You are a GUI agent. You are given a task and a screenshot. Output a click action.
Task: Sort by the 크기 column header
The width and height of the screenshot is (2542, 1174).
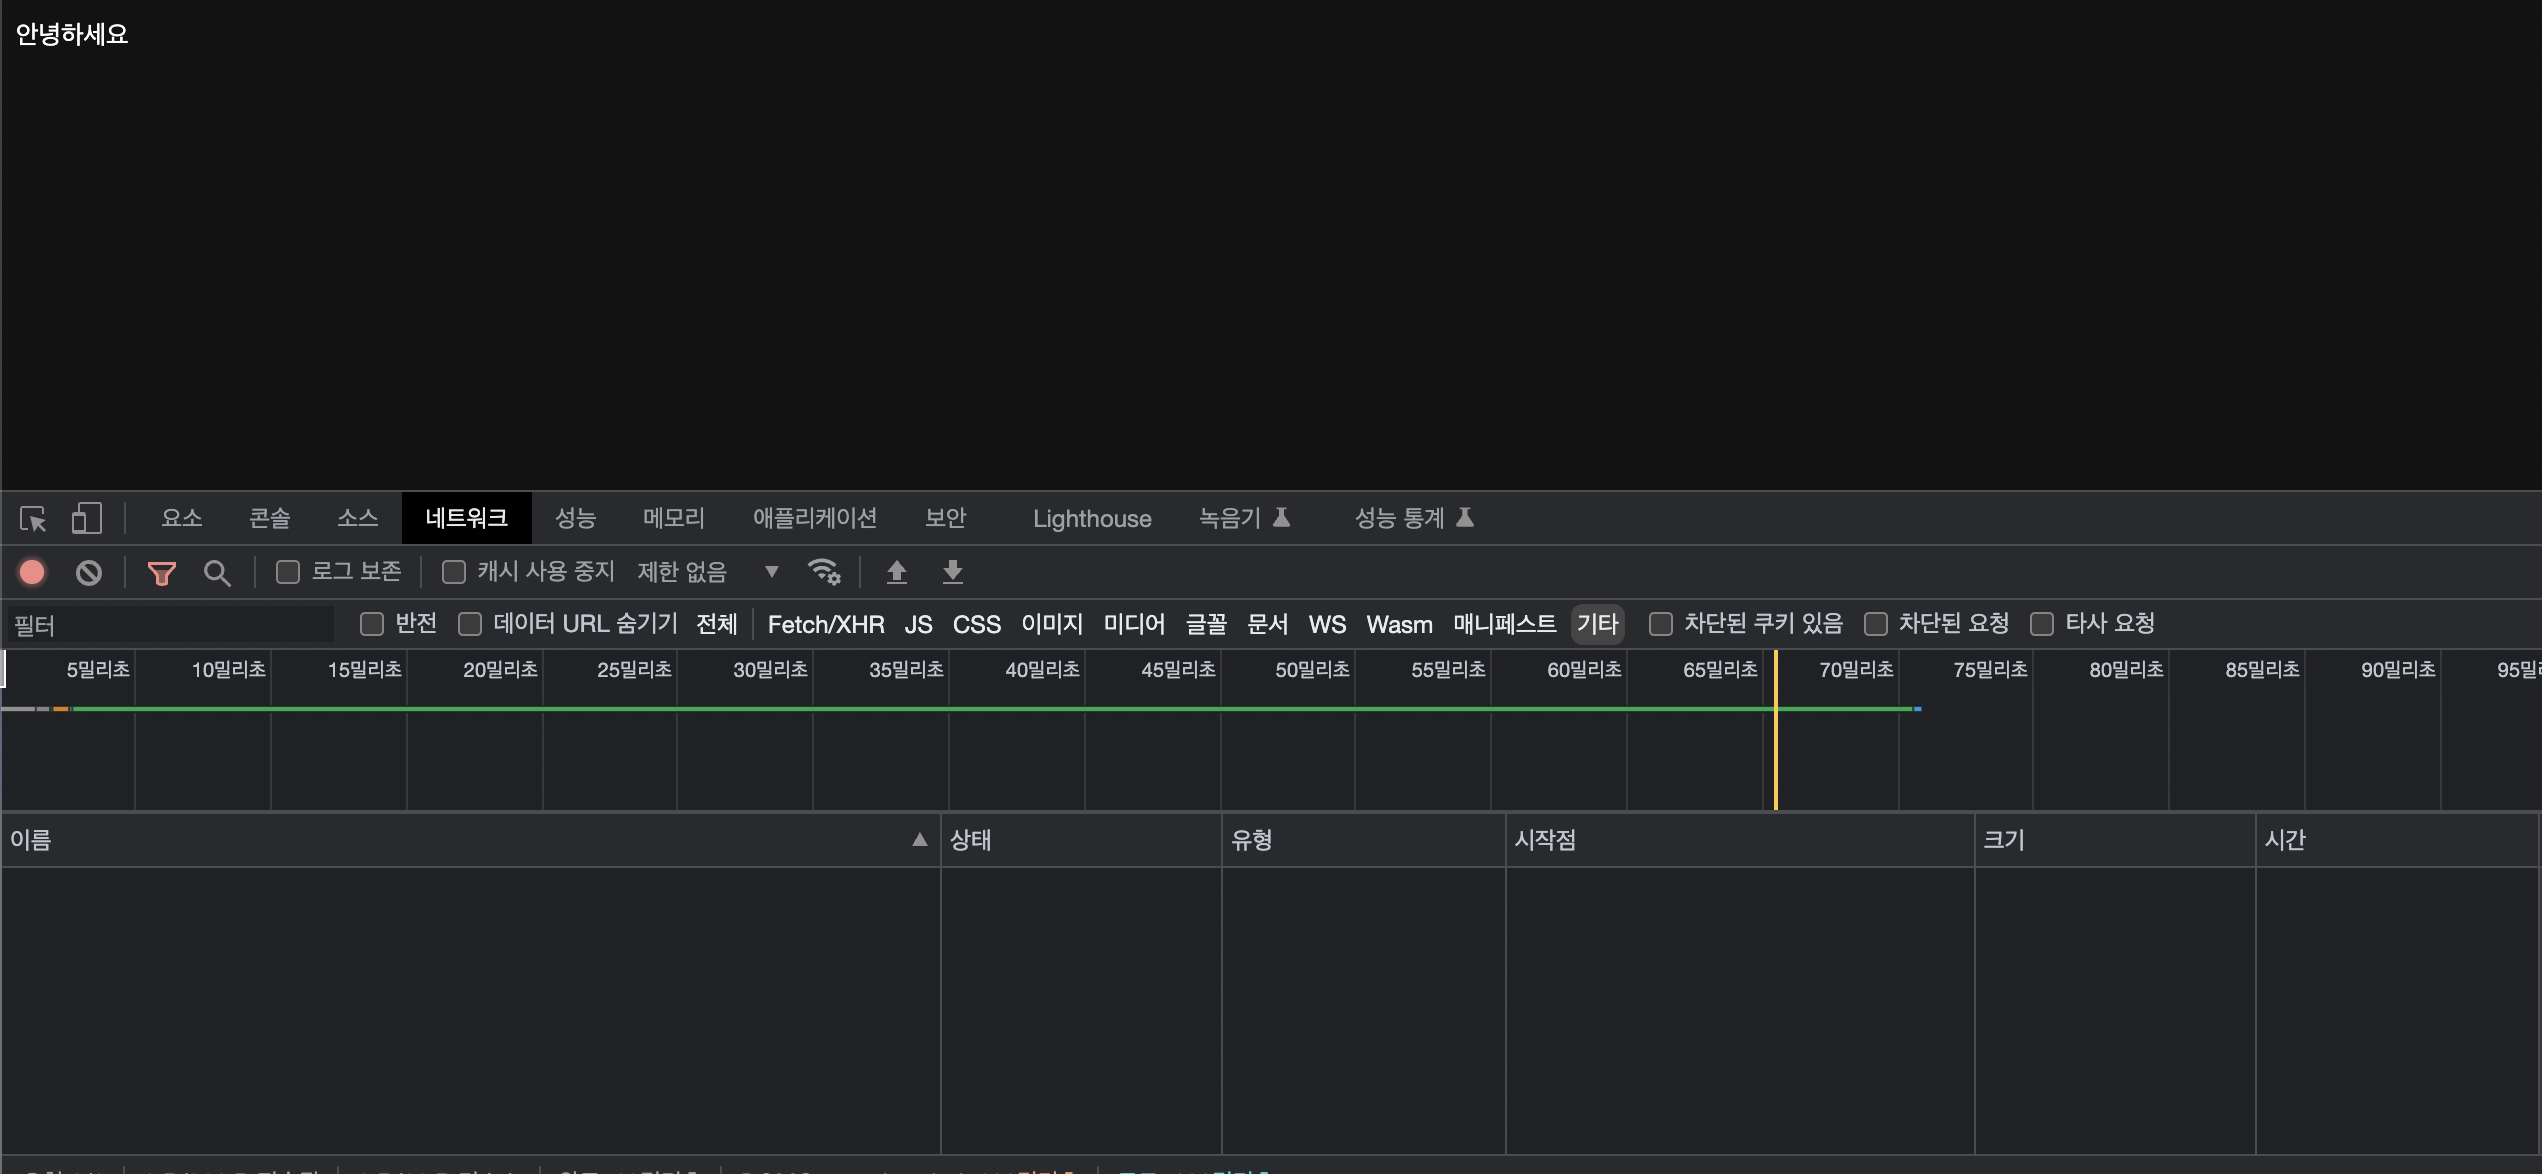(2115, 840)
